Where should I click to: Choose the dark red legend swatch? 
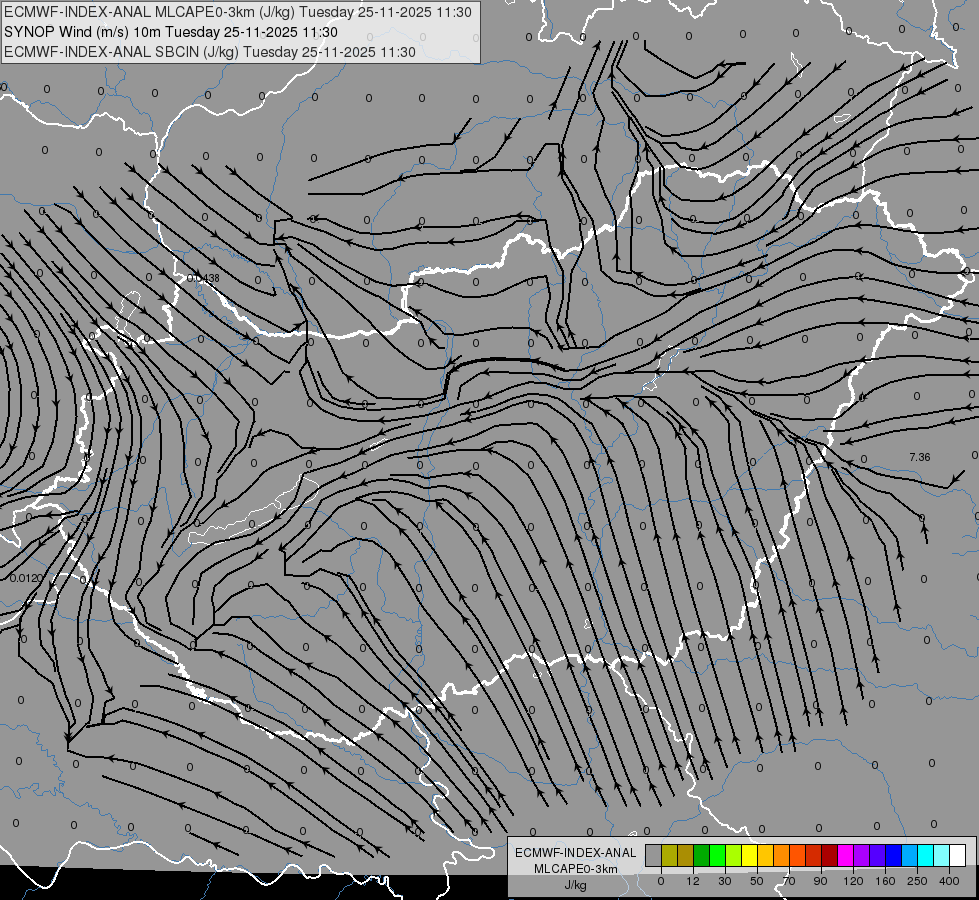(x=829, y=855)
